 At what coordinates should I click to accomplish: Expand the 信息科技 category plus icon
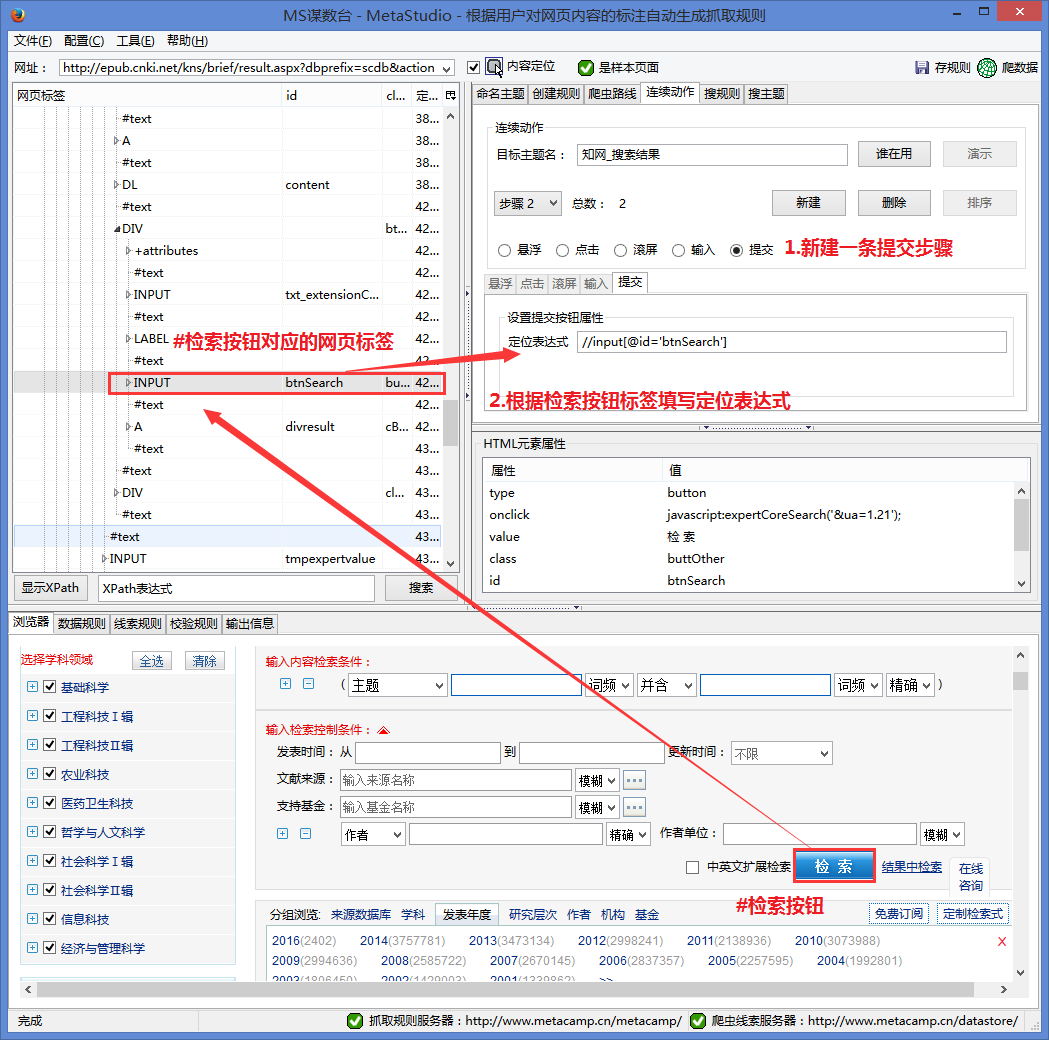point(32,918)
